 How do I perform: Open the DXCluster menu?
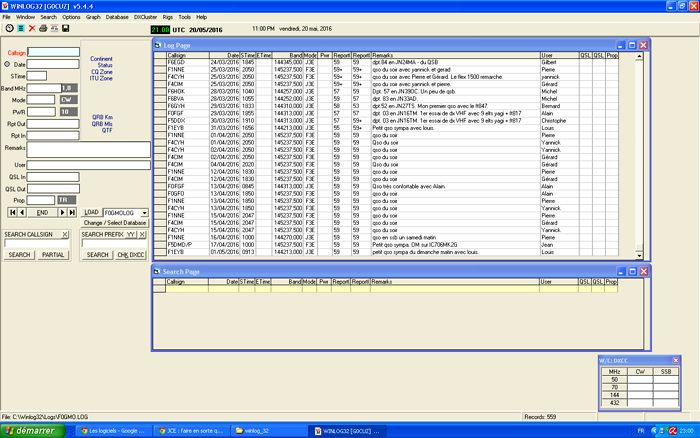point(146,17)
